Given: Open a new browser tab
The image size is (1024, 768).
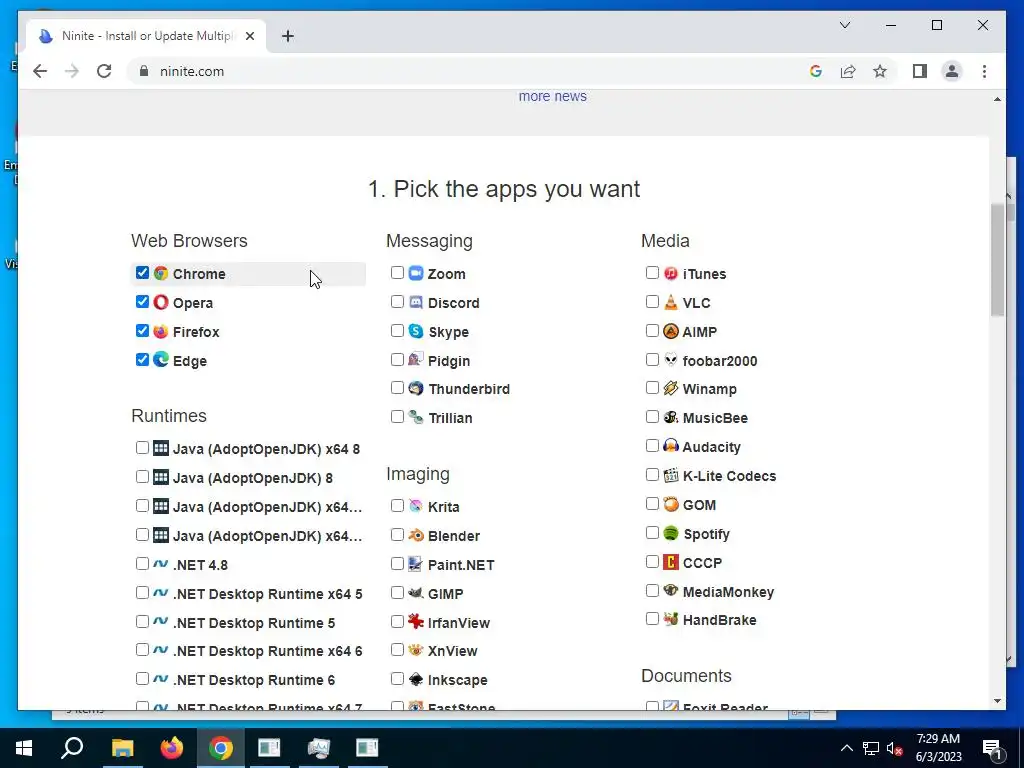Looking at the screenshot, I should tap(287, 36).
